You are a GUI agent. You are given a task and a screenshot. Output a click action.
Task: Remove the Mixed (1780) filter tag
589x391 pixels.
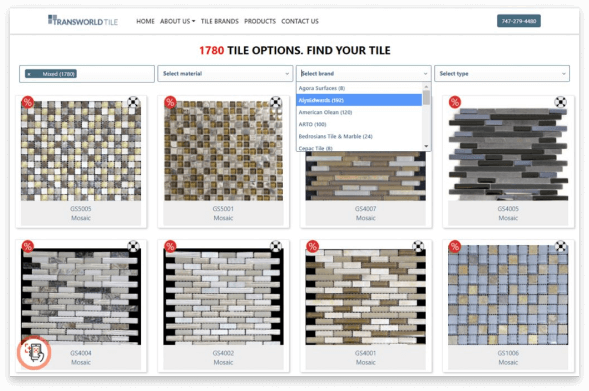coord(29,74)
